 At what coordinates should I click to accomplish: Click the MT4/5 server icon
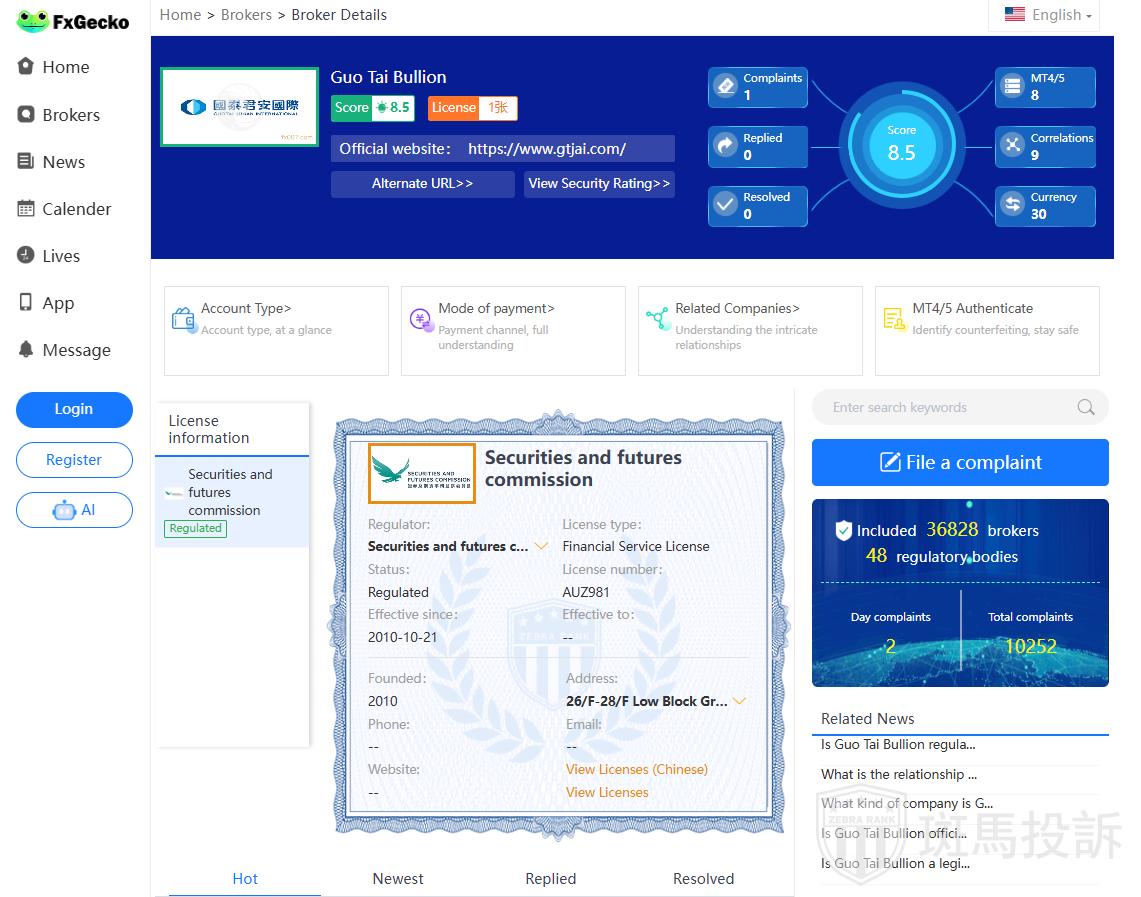click(1012, 87)
